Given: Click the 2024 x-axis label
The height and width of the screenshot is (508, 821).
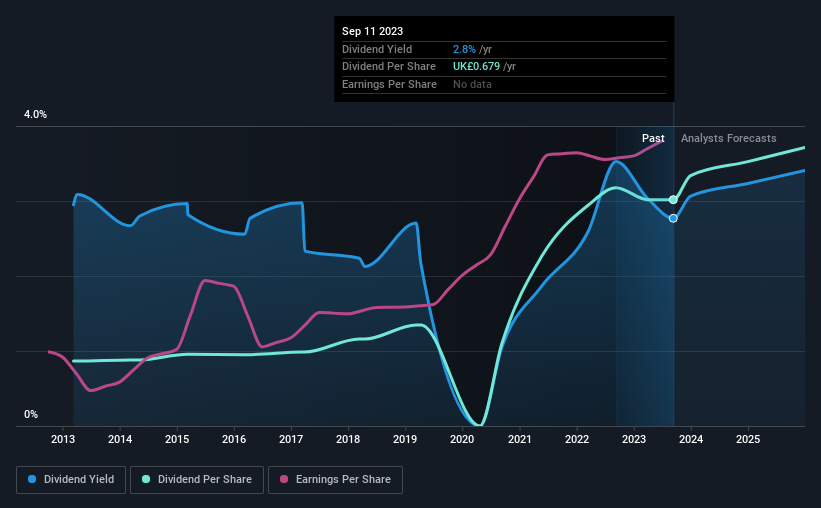Looking at the screenshot, I should (691, 439).
